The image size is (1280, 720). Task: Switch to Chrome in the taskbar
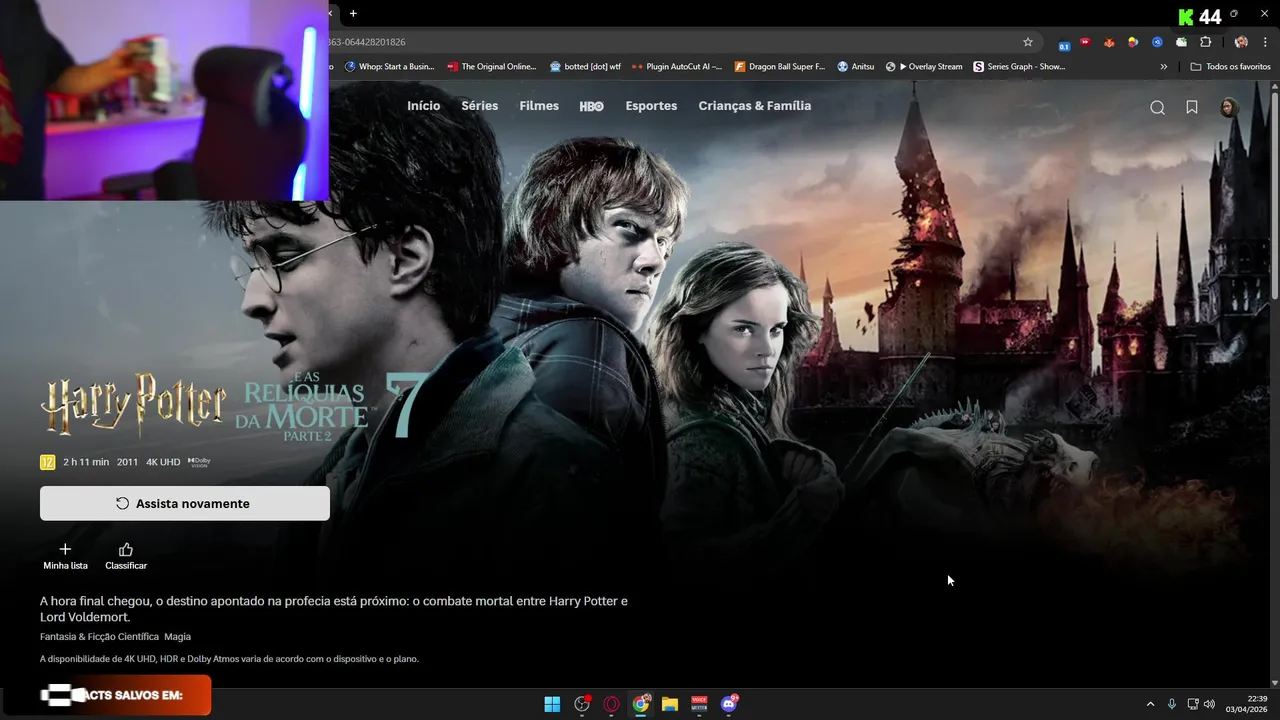click(641, 704)
